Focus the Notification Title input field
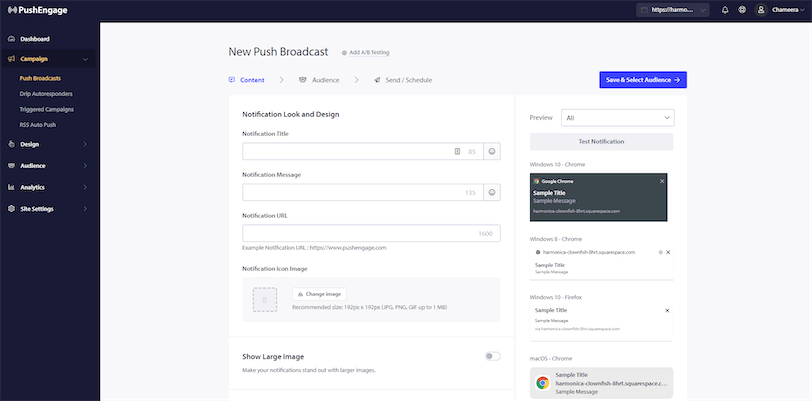812x401 pixels. coord(363,151)
